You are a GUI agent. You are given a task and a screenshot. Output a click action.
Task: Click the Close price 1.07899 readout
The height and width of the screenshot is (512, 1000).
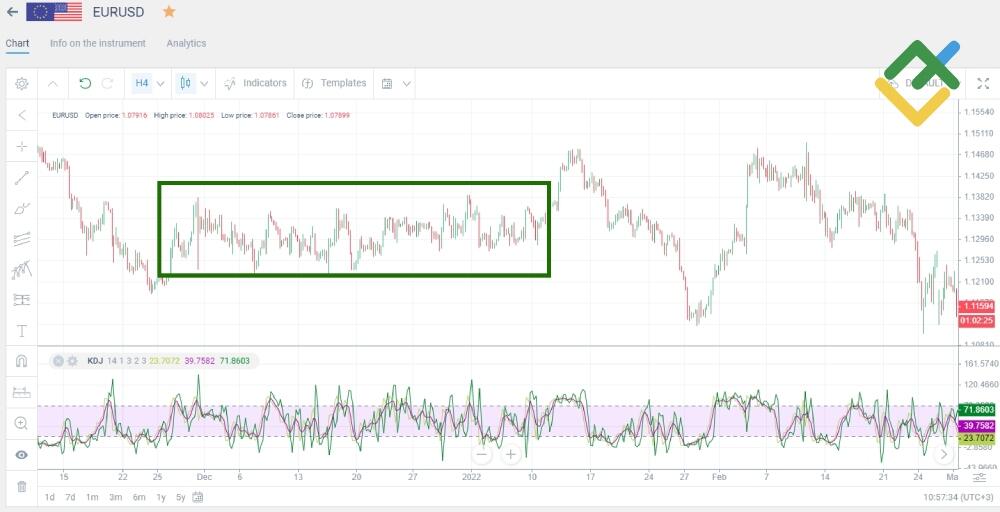click(318, 115)
